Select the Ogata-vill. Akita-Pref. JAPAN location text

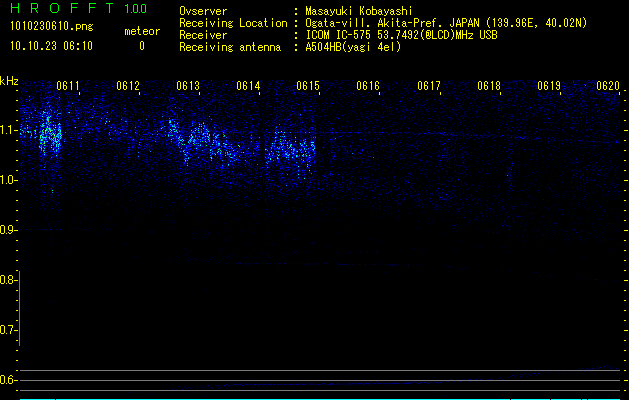[x=446, y=23]
